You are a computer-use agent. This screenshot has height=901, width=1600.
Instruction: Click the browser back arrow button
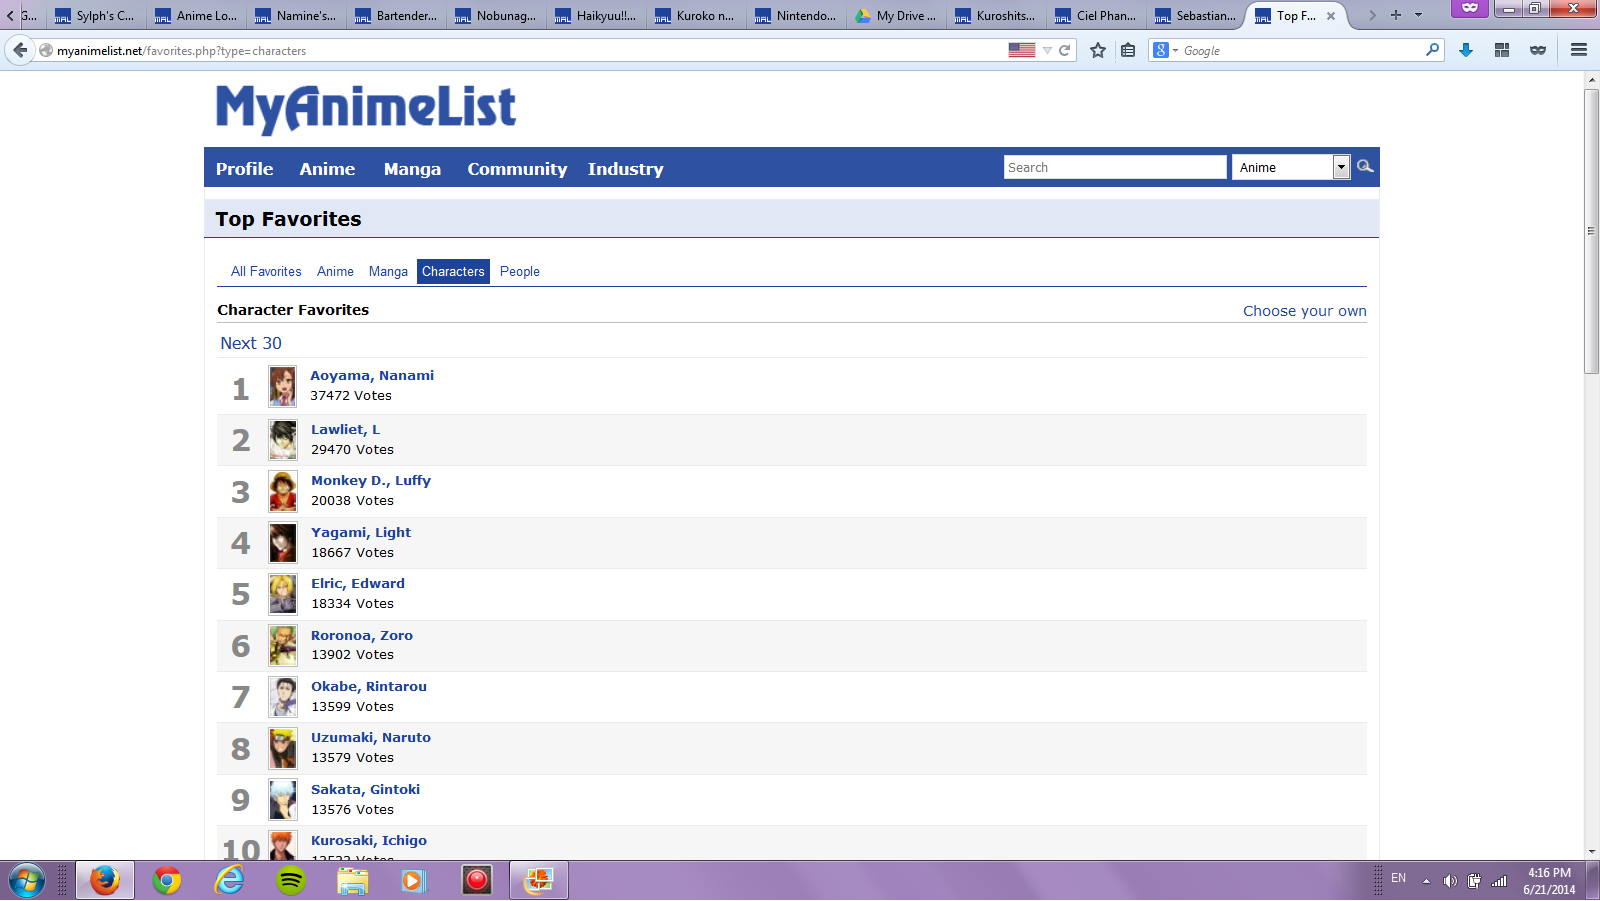coord(20,50)
